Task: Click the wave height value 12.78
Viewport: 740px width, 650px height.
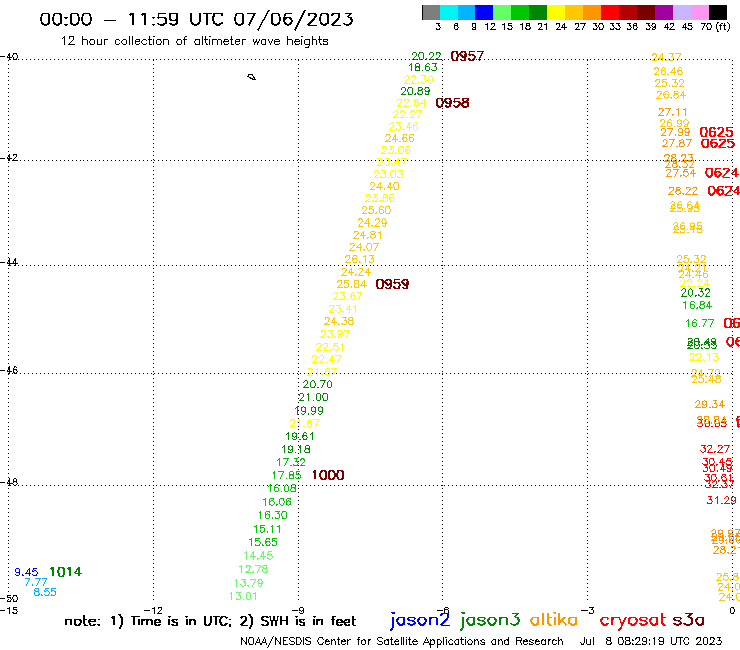Action: [253, 569]
